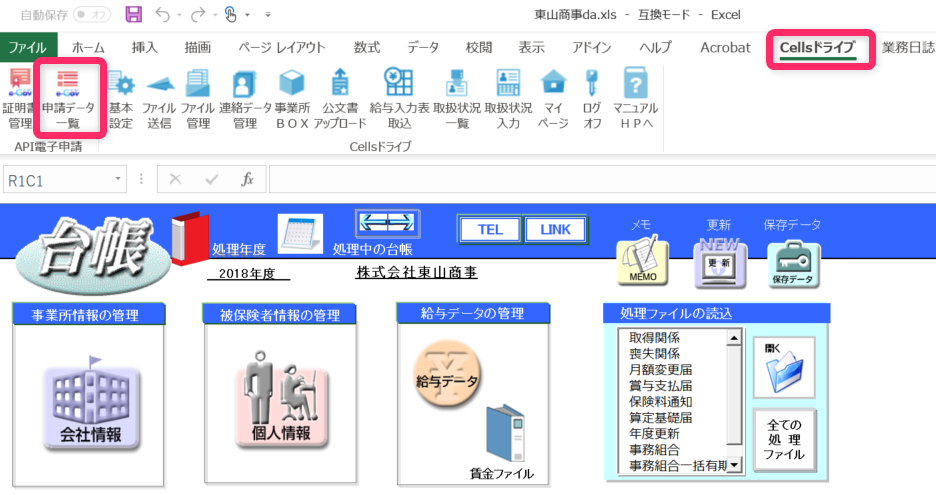The image size is (936, 495).
Task: Open the ファイル tab
Action: (x=28, y=48)
